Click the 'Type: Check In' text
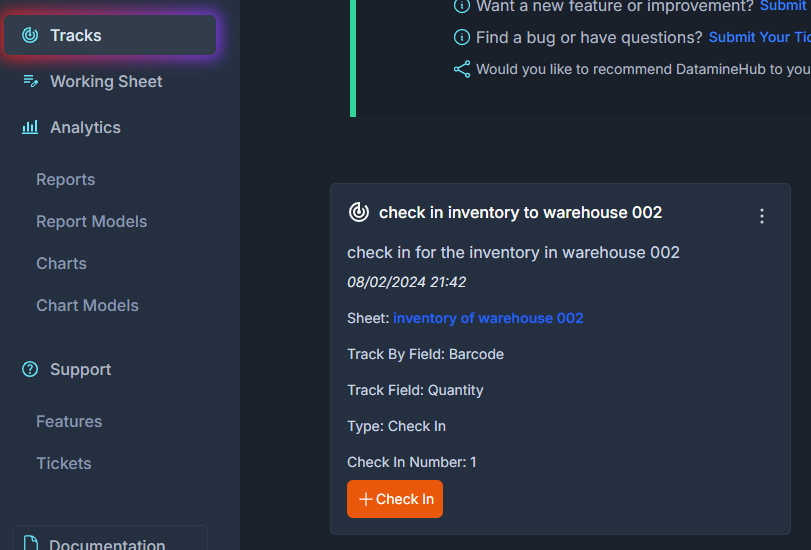 (396, 426)
